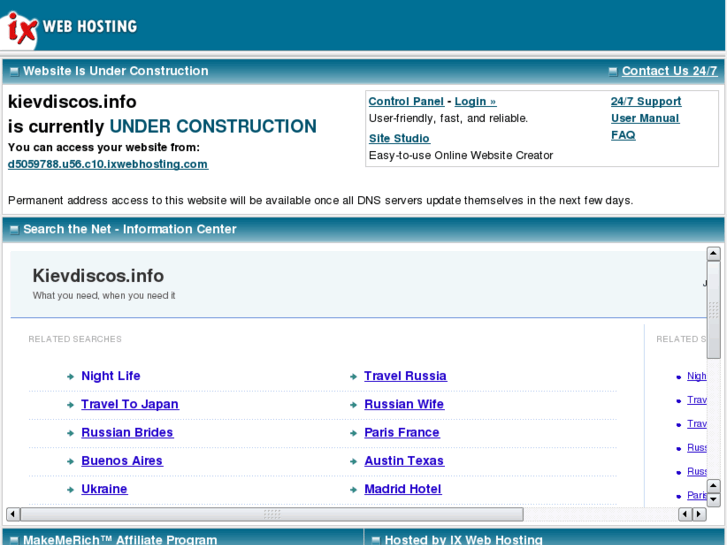Click the arrow bullet beside Travel Russia
This screenshot has height=545, width=727.
pyautogui.click(x=353, y=377)
